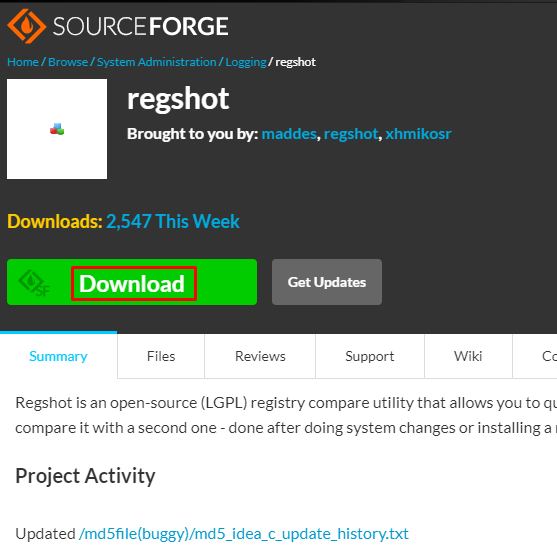Click the regshot project cubes icon
Screen dimensions: 557x550
pyautogui.click(x=57, y=129)
